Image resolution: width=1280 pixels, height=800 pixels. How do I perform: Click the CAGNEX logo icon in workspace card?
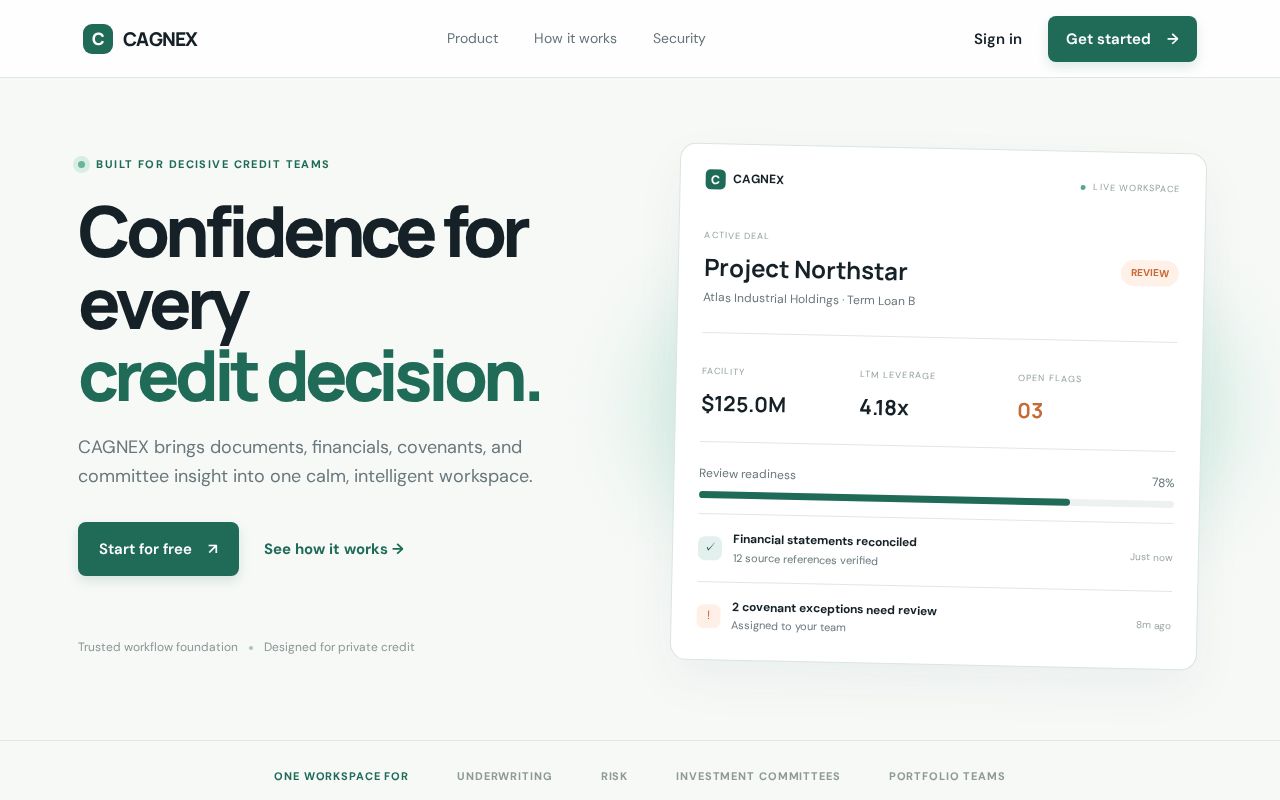(x=715, y=179)
